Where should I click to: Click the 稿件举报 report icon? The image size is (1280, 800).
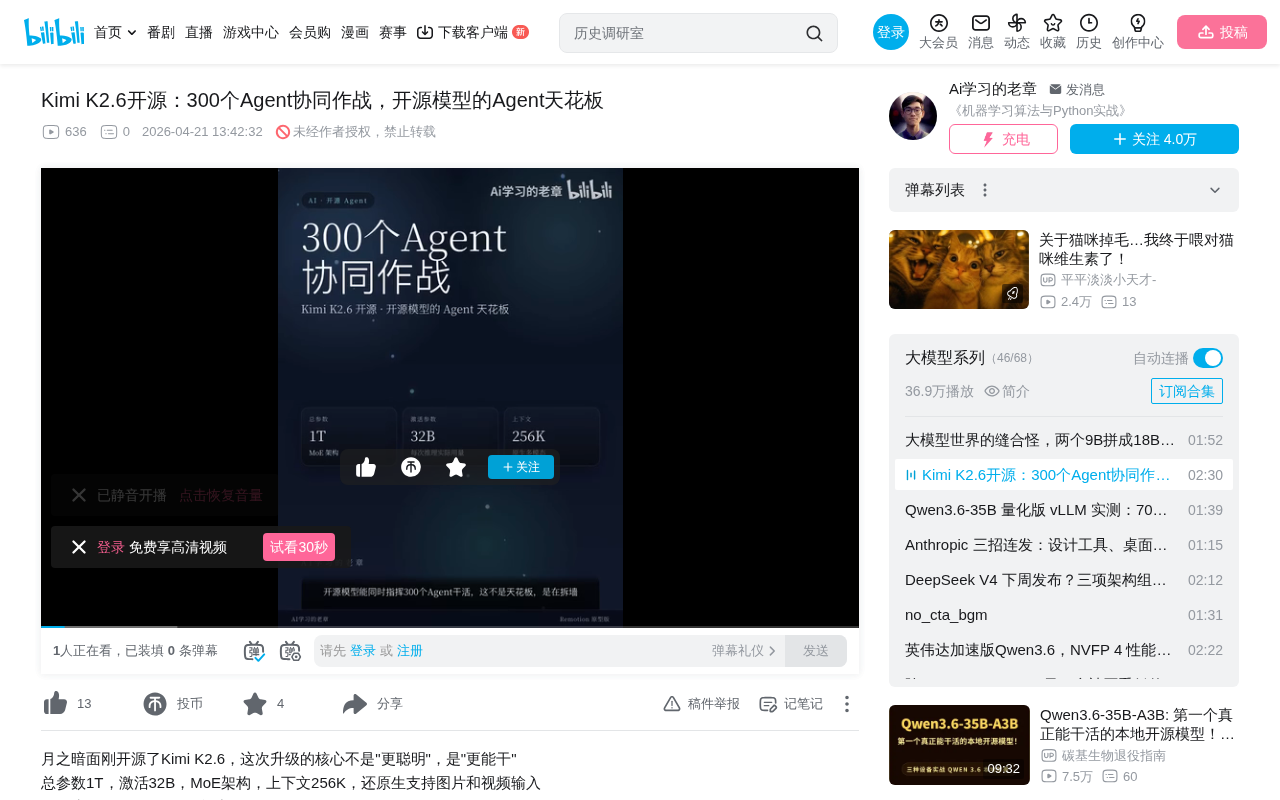click(672, 704)
